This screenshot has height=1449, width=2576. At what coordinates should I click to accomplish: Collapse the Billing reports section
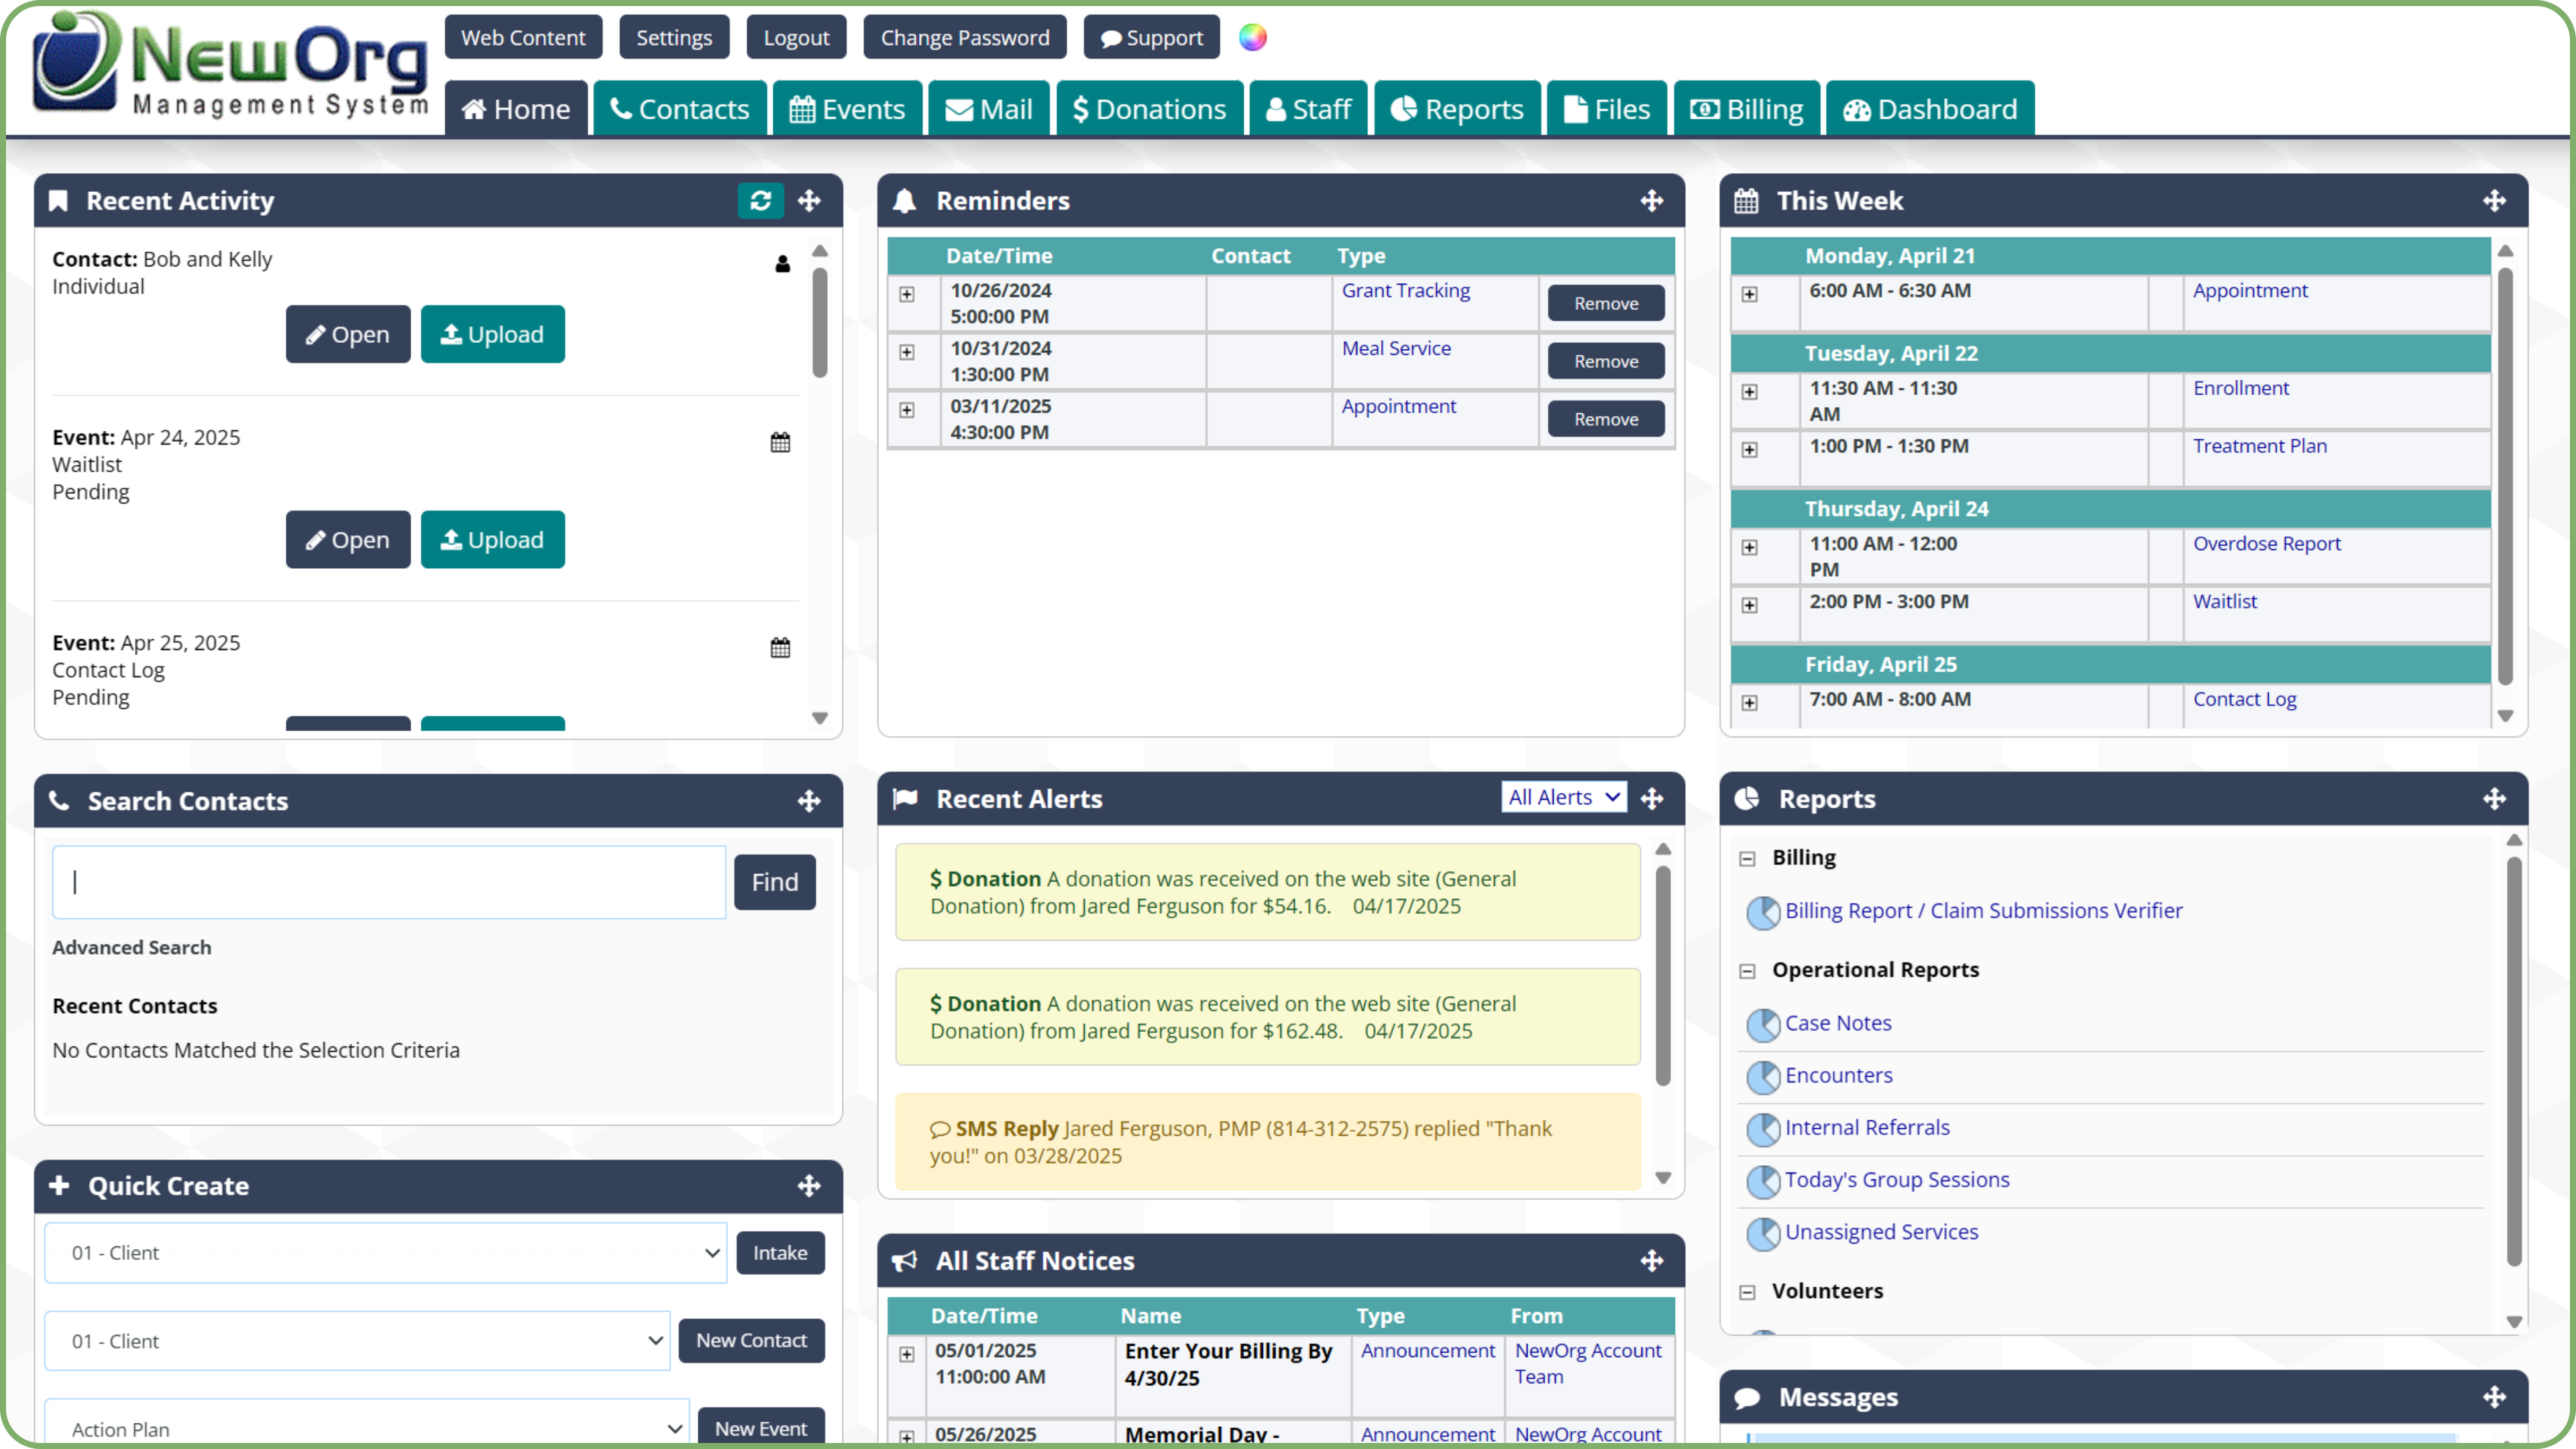click(x=1747, y=858)
